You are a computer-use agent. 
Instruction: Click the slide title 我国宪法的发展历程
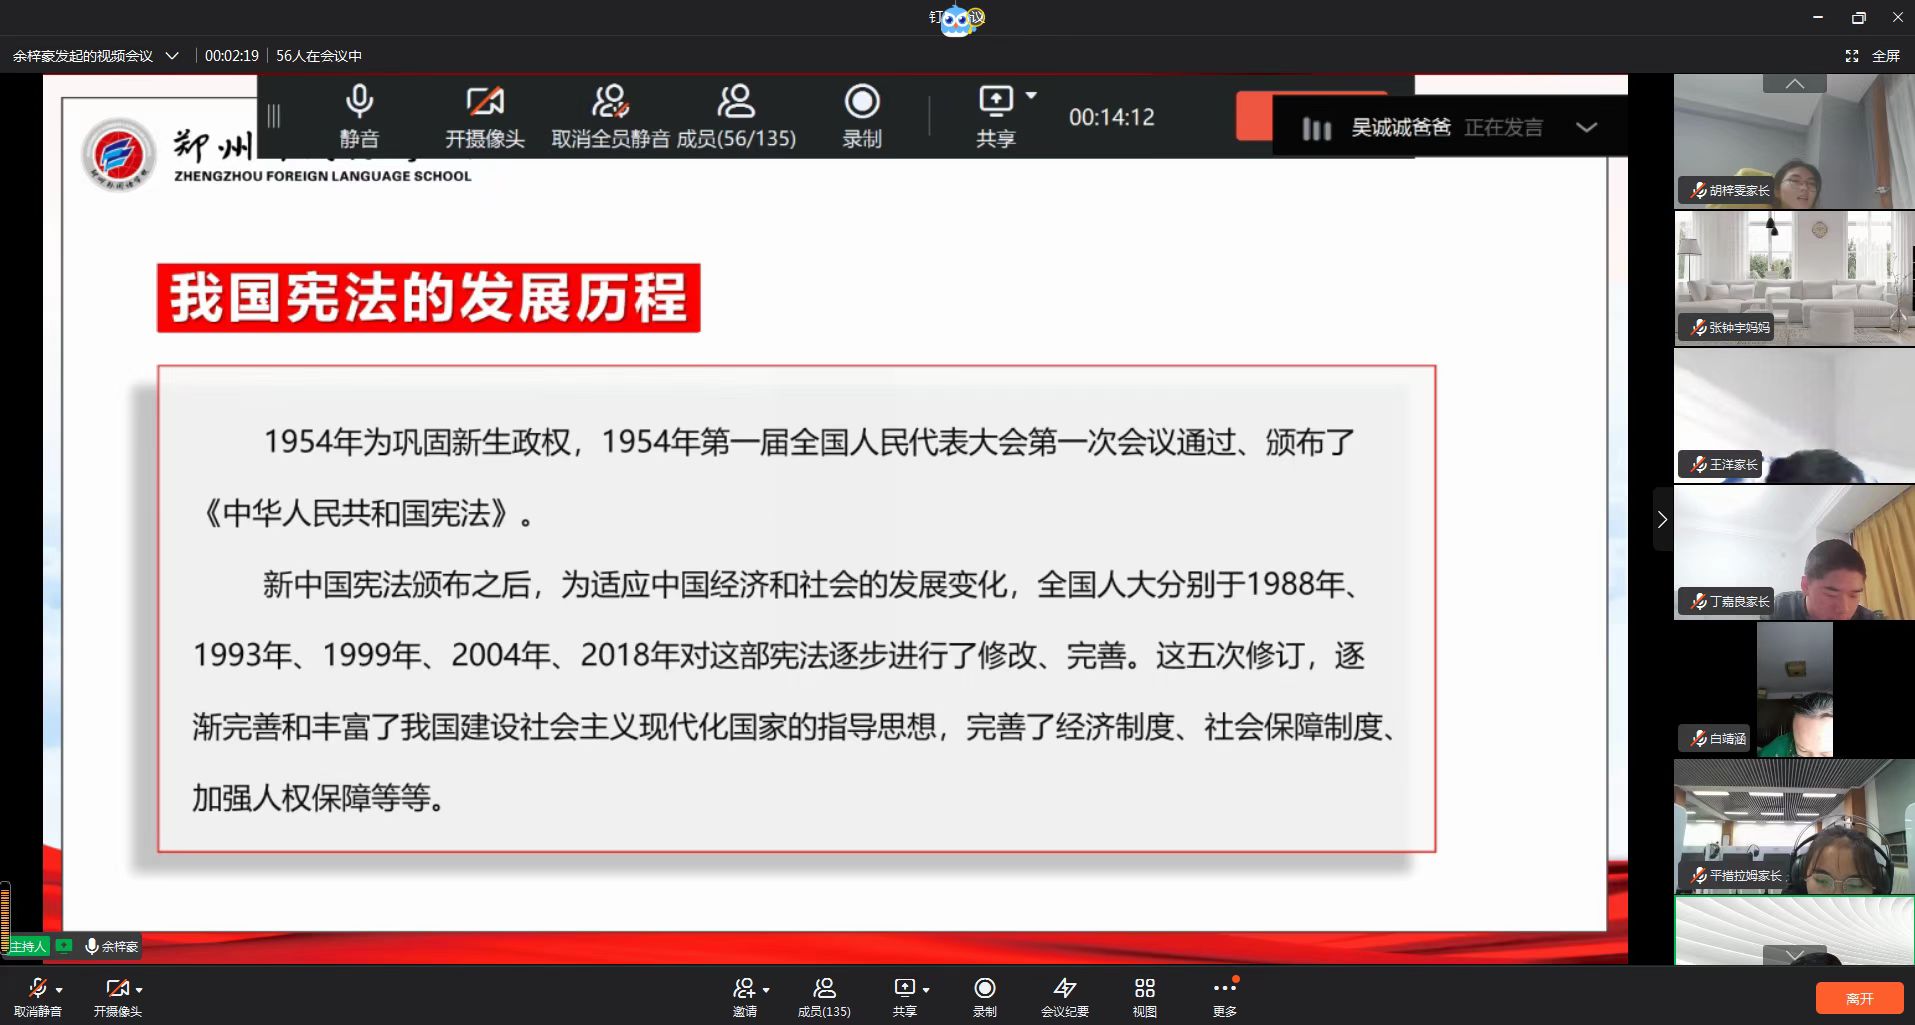click(x=428, y=298)
